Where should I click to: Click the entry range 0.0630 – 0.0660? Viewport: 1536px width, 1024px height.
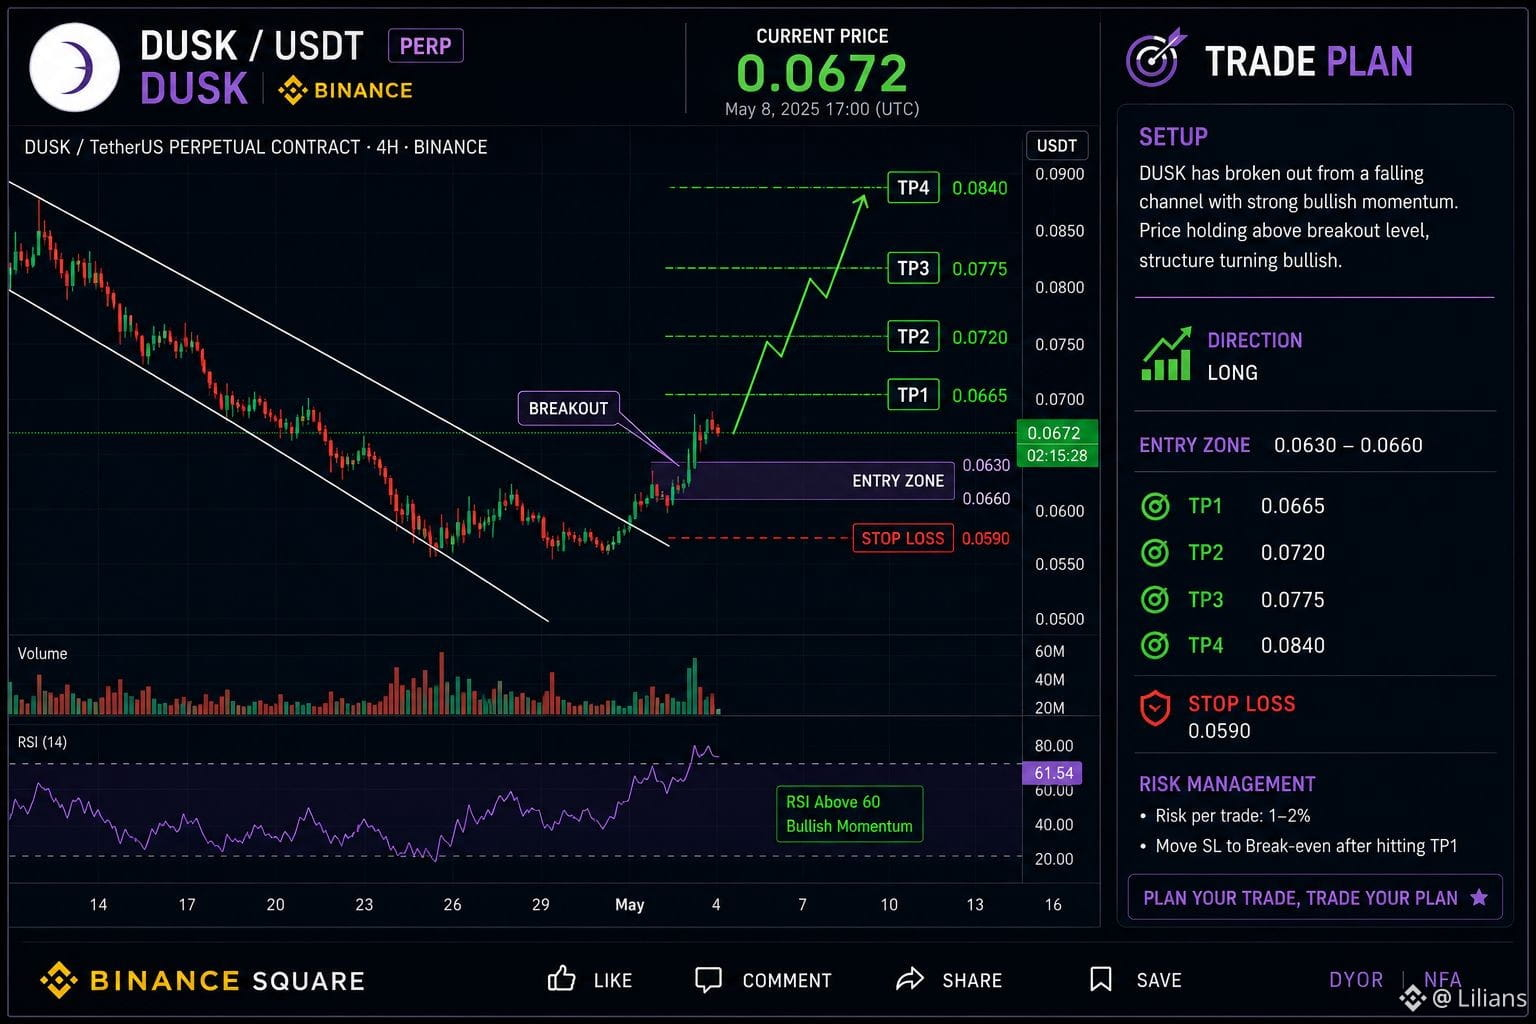pyautogui.click(x=1348, y=445)
